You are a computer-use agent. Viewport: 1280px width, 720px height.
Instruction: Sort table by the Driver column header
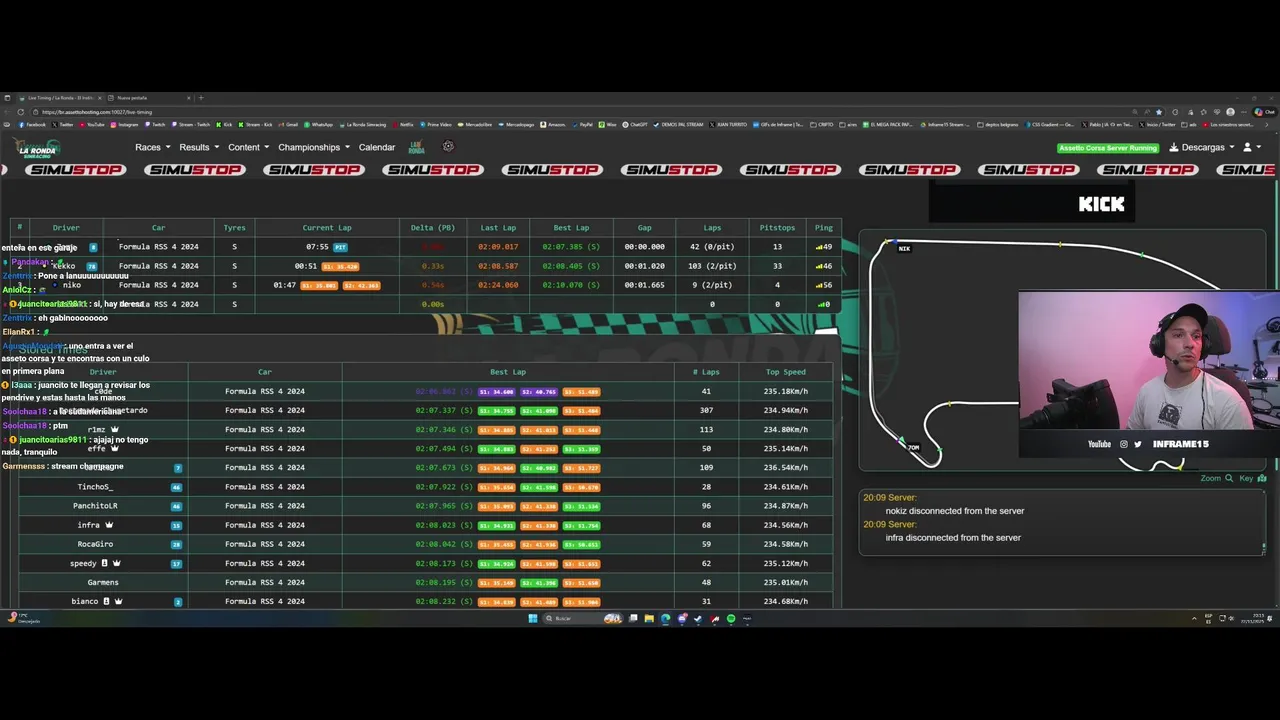66,228
